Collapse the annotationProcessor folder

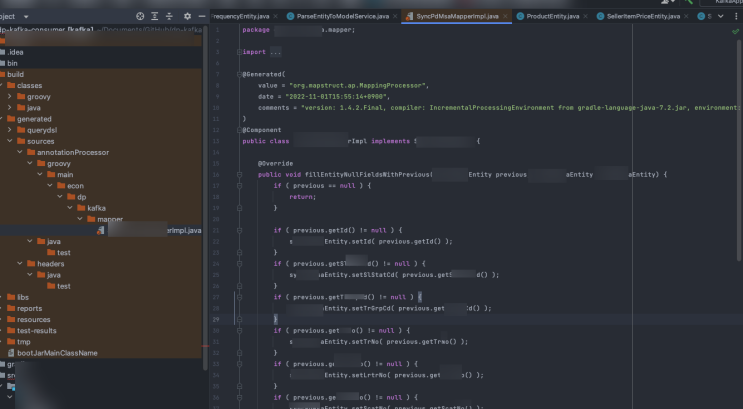tap(19, 152)
